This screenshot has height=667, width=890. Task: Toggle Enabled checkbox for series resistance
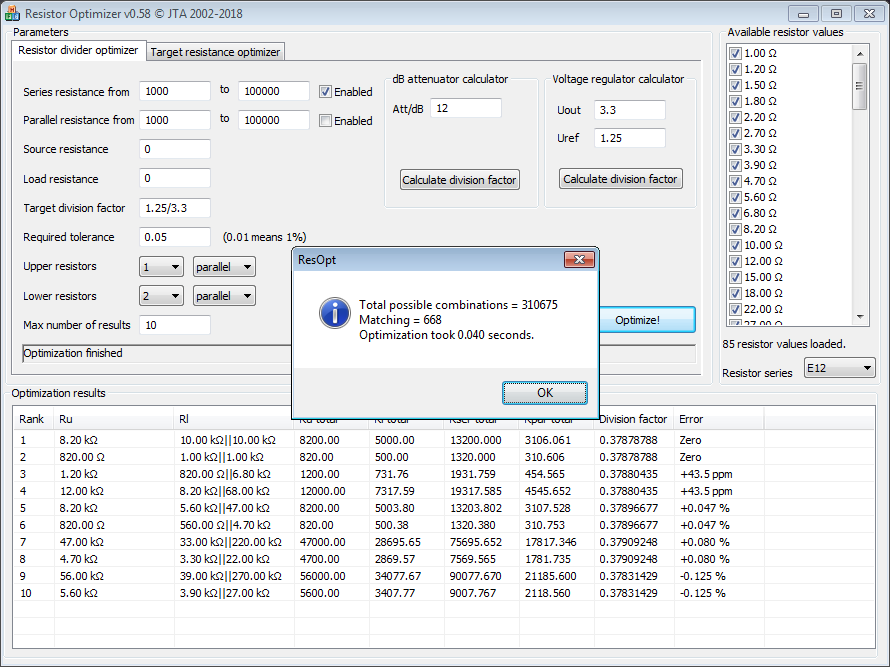pyautogui.click(x=326, y=92)
